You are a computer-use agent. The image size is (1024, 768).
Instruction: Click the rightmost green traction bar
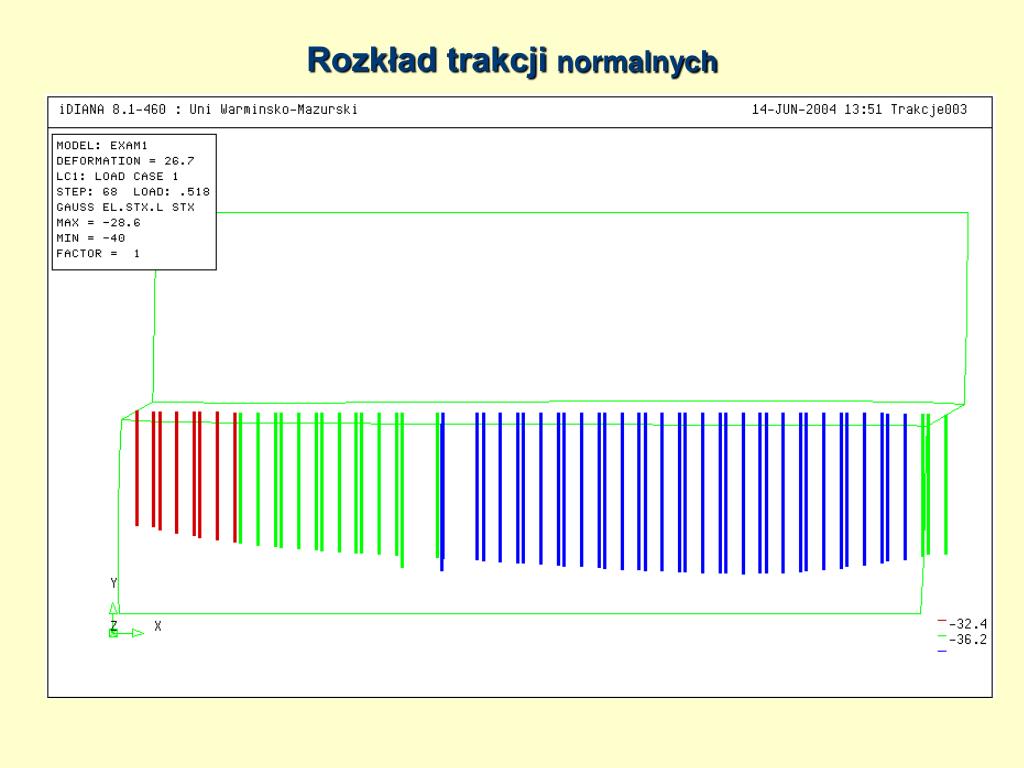click(946, 484)
